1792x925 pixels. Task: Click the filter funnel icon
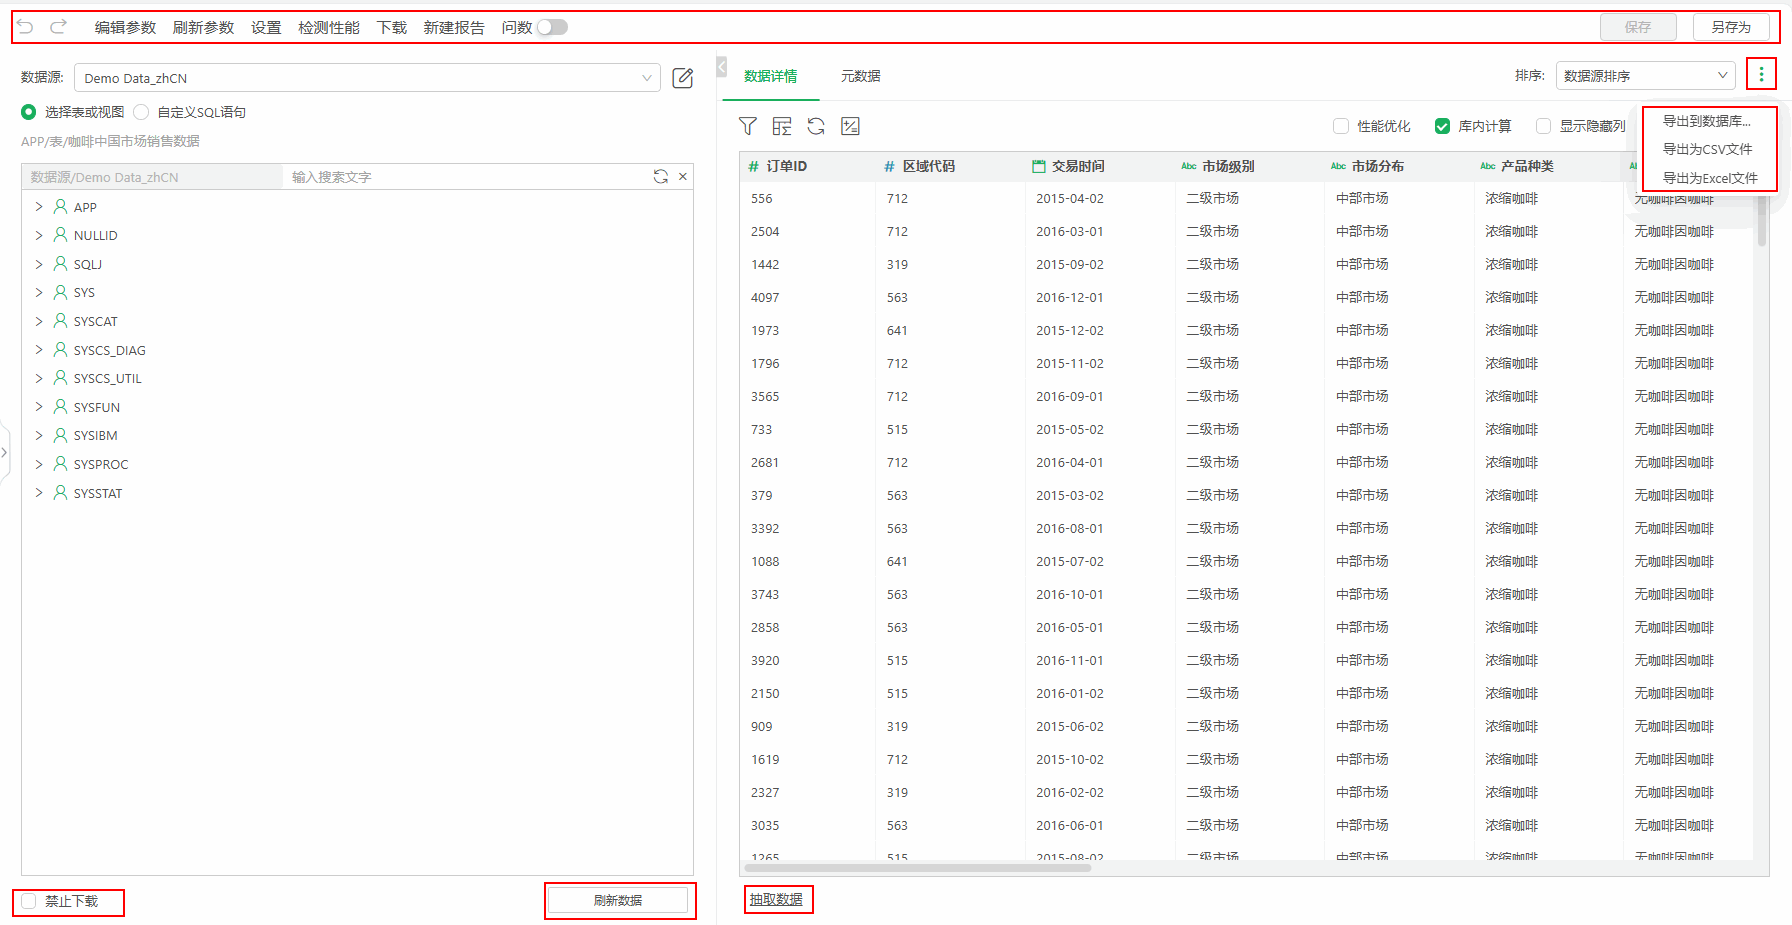click(748, 126)
